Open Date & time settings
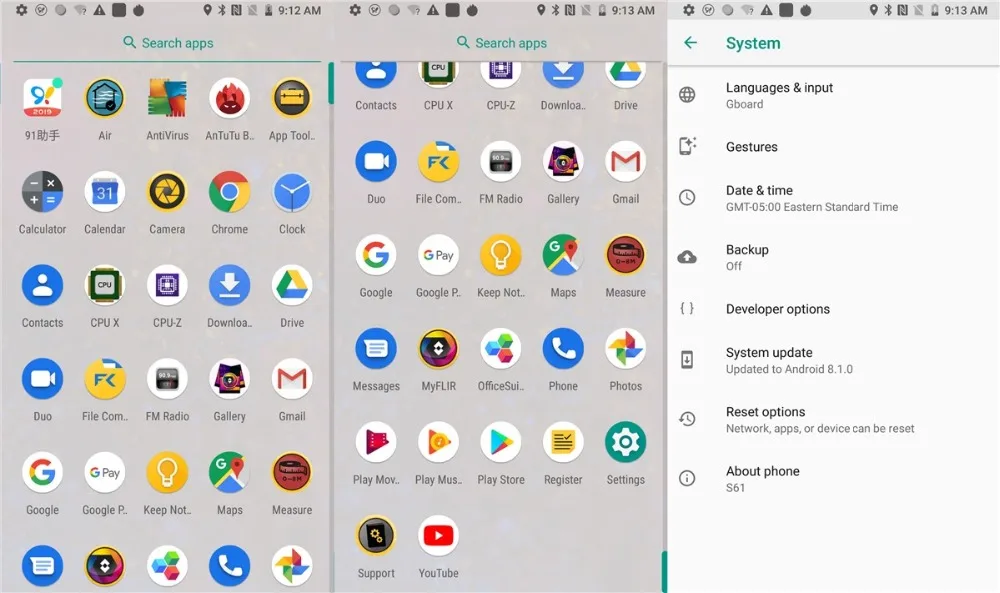The width and height of the screenshot is (1000, 593). click(834, 198)
